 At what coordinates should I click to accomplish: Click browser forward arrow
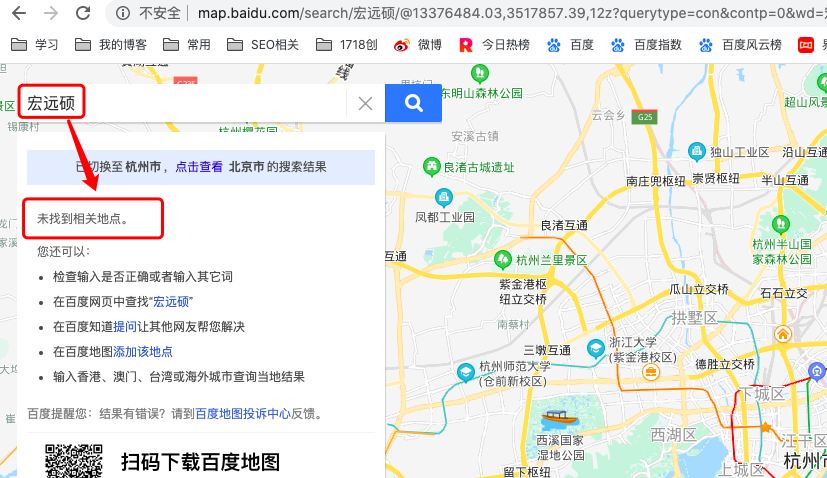(x=51, y=13)
